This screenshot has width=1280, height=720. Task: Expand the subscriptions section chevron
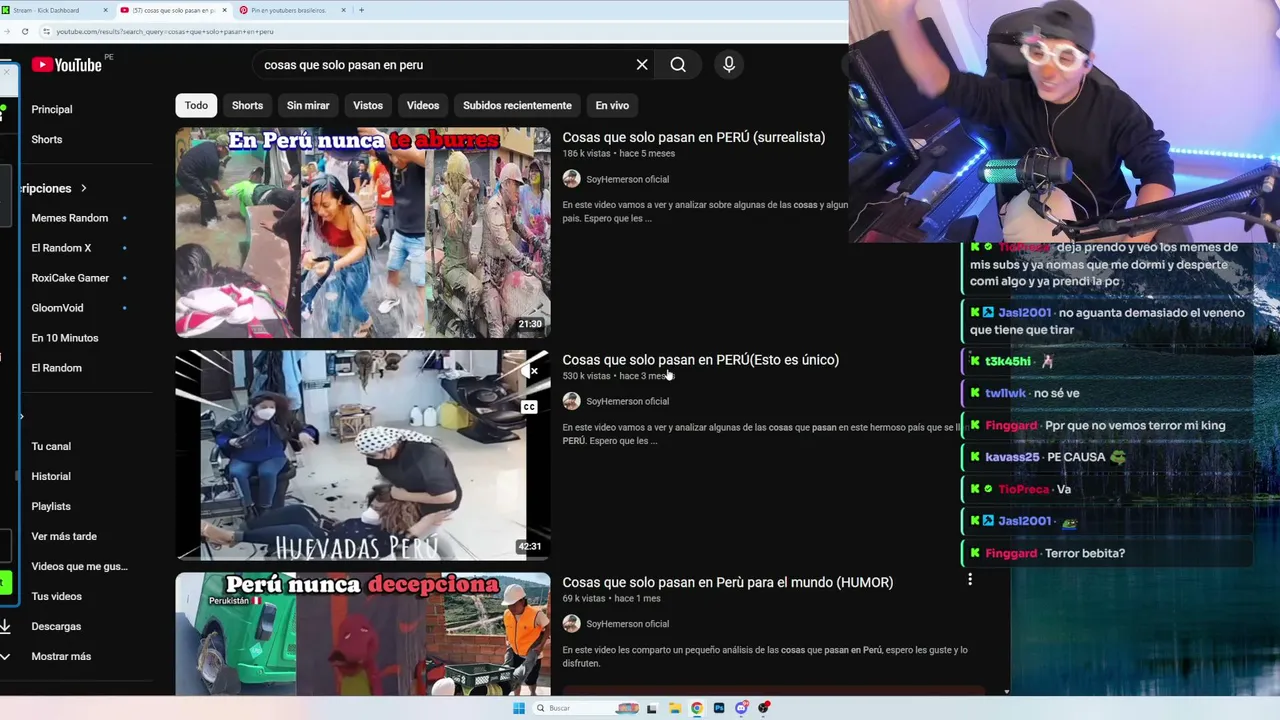[84, 188]
